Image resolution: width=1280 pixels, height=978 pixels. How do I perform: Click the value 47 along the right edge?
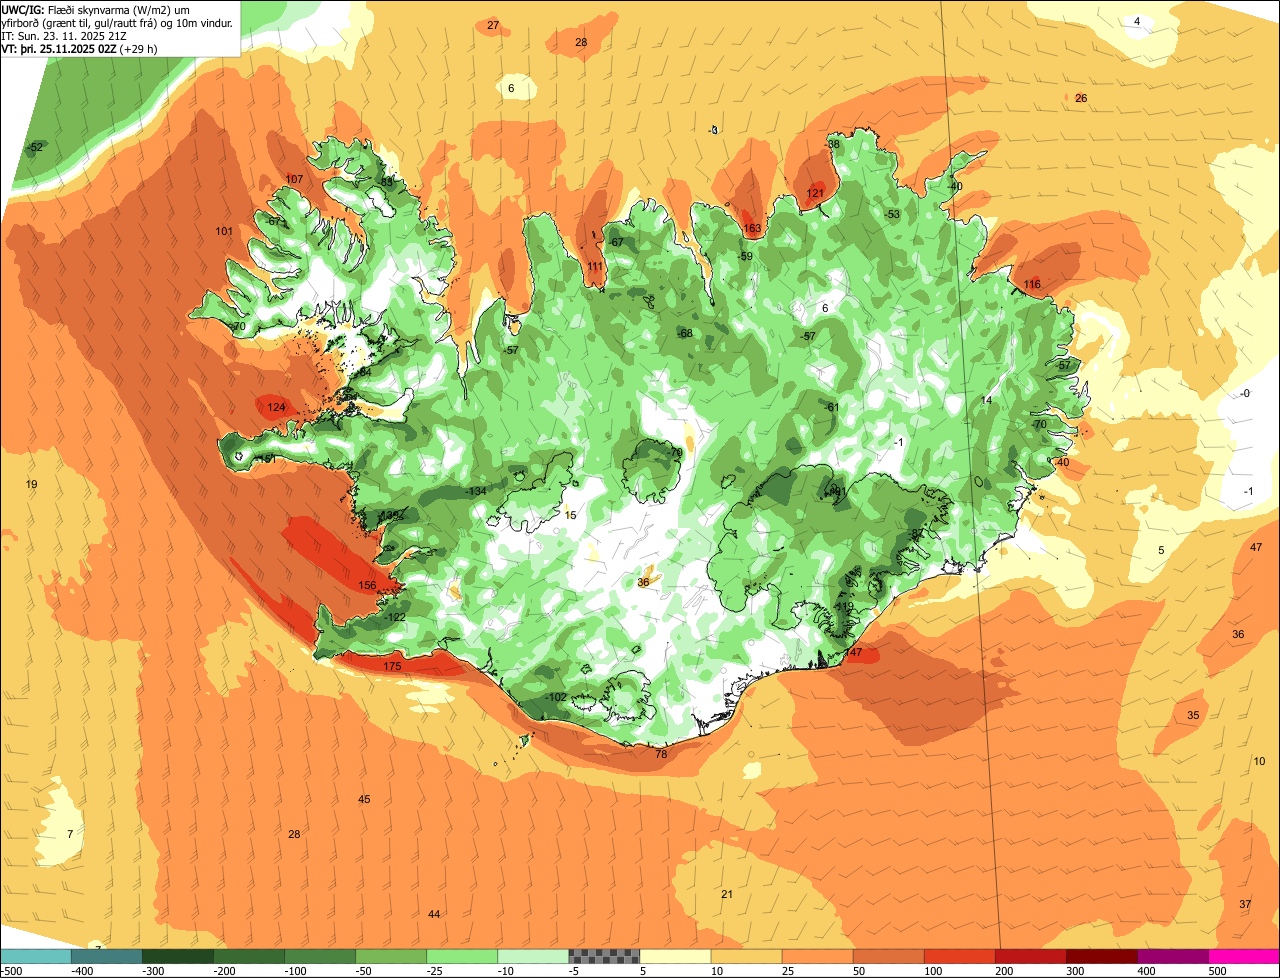[x=1256, y=547]
